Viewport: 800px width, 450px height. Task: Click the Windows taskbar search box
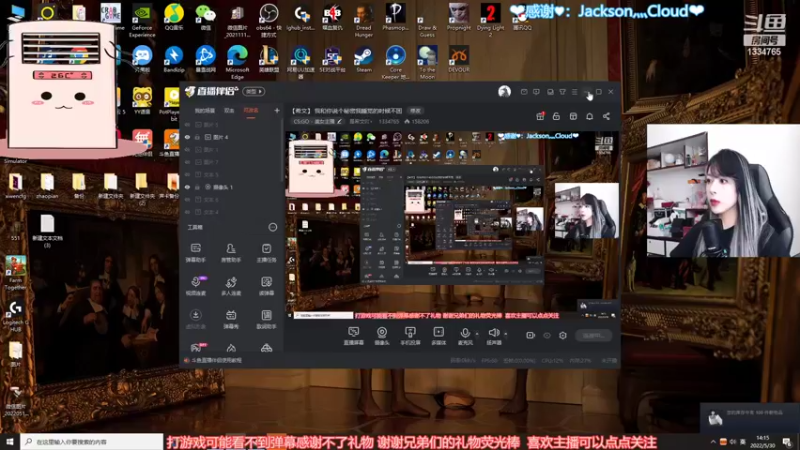pos(92,442)
